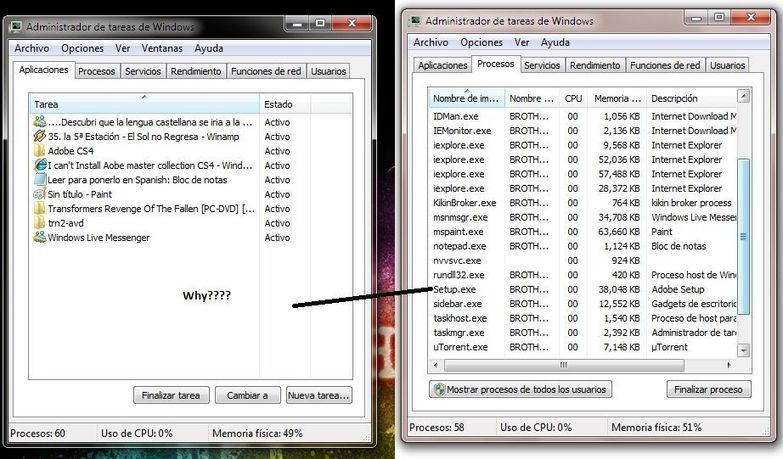Screen dimensions: 783x459
Task: Open Ayuda menu in left window
Action: tap(209, 48)
